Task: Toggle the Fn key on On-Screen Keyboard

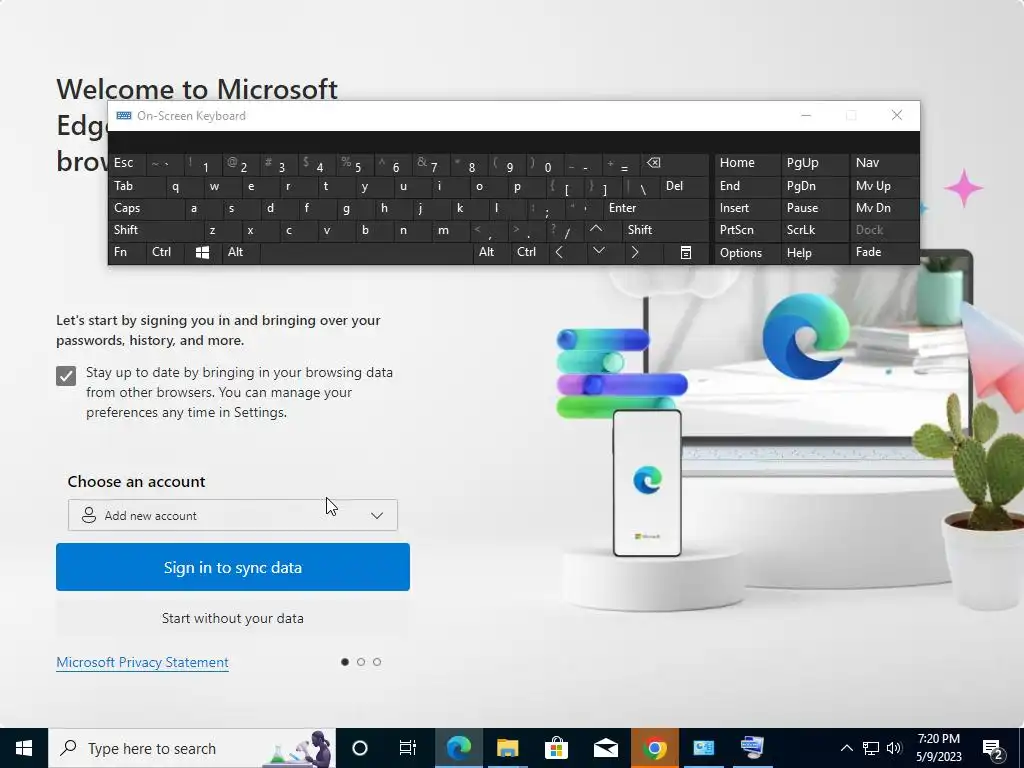Action: pos(127,252)
